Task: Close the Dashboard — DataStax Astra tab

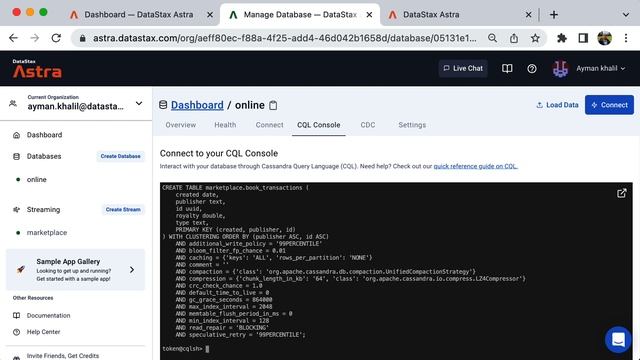Action: coord(210,15)
